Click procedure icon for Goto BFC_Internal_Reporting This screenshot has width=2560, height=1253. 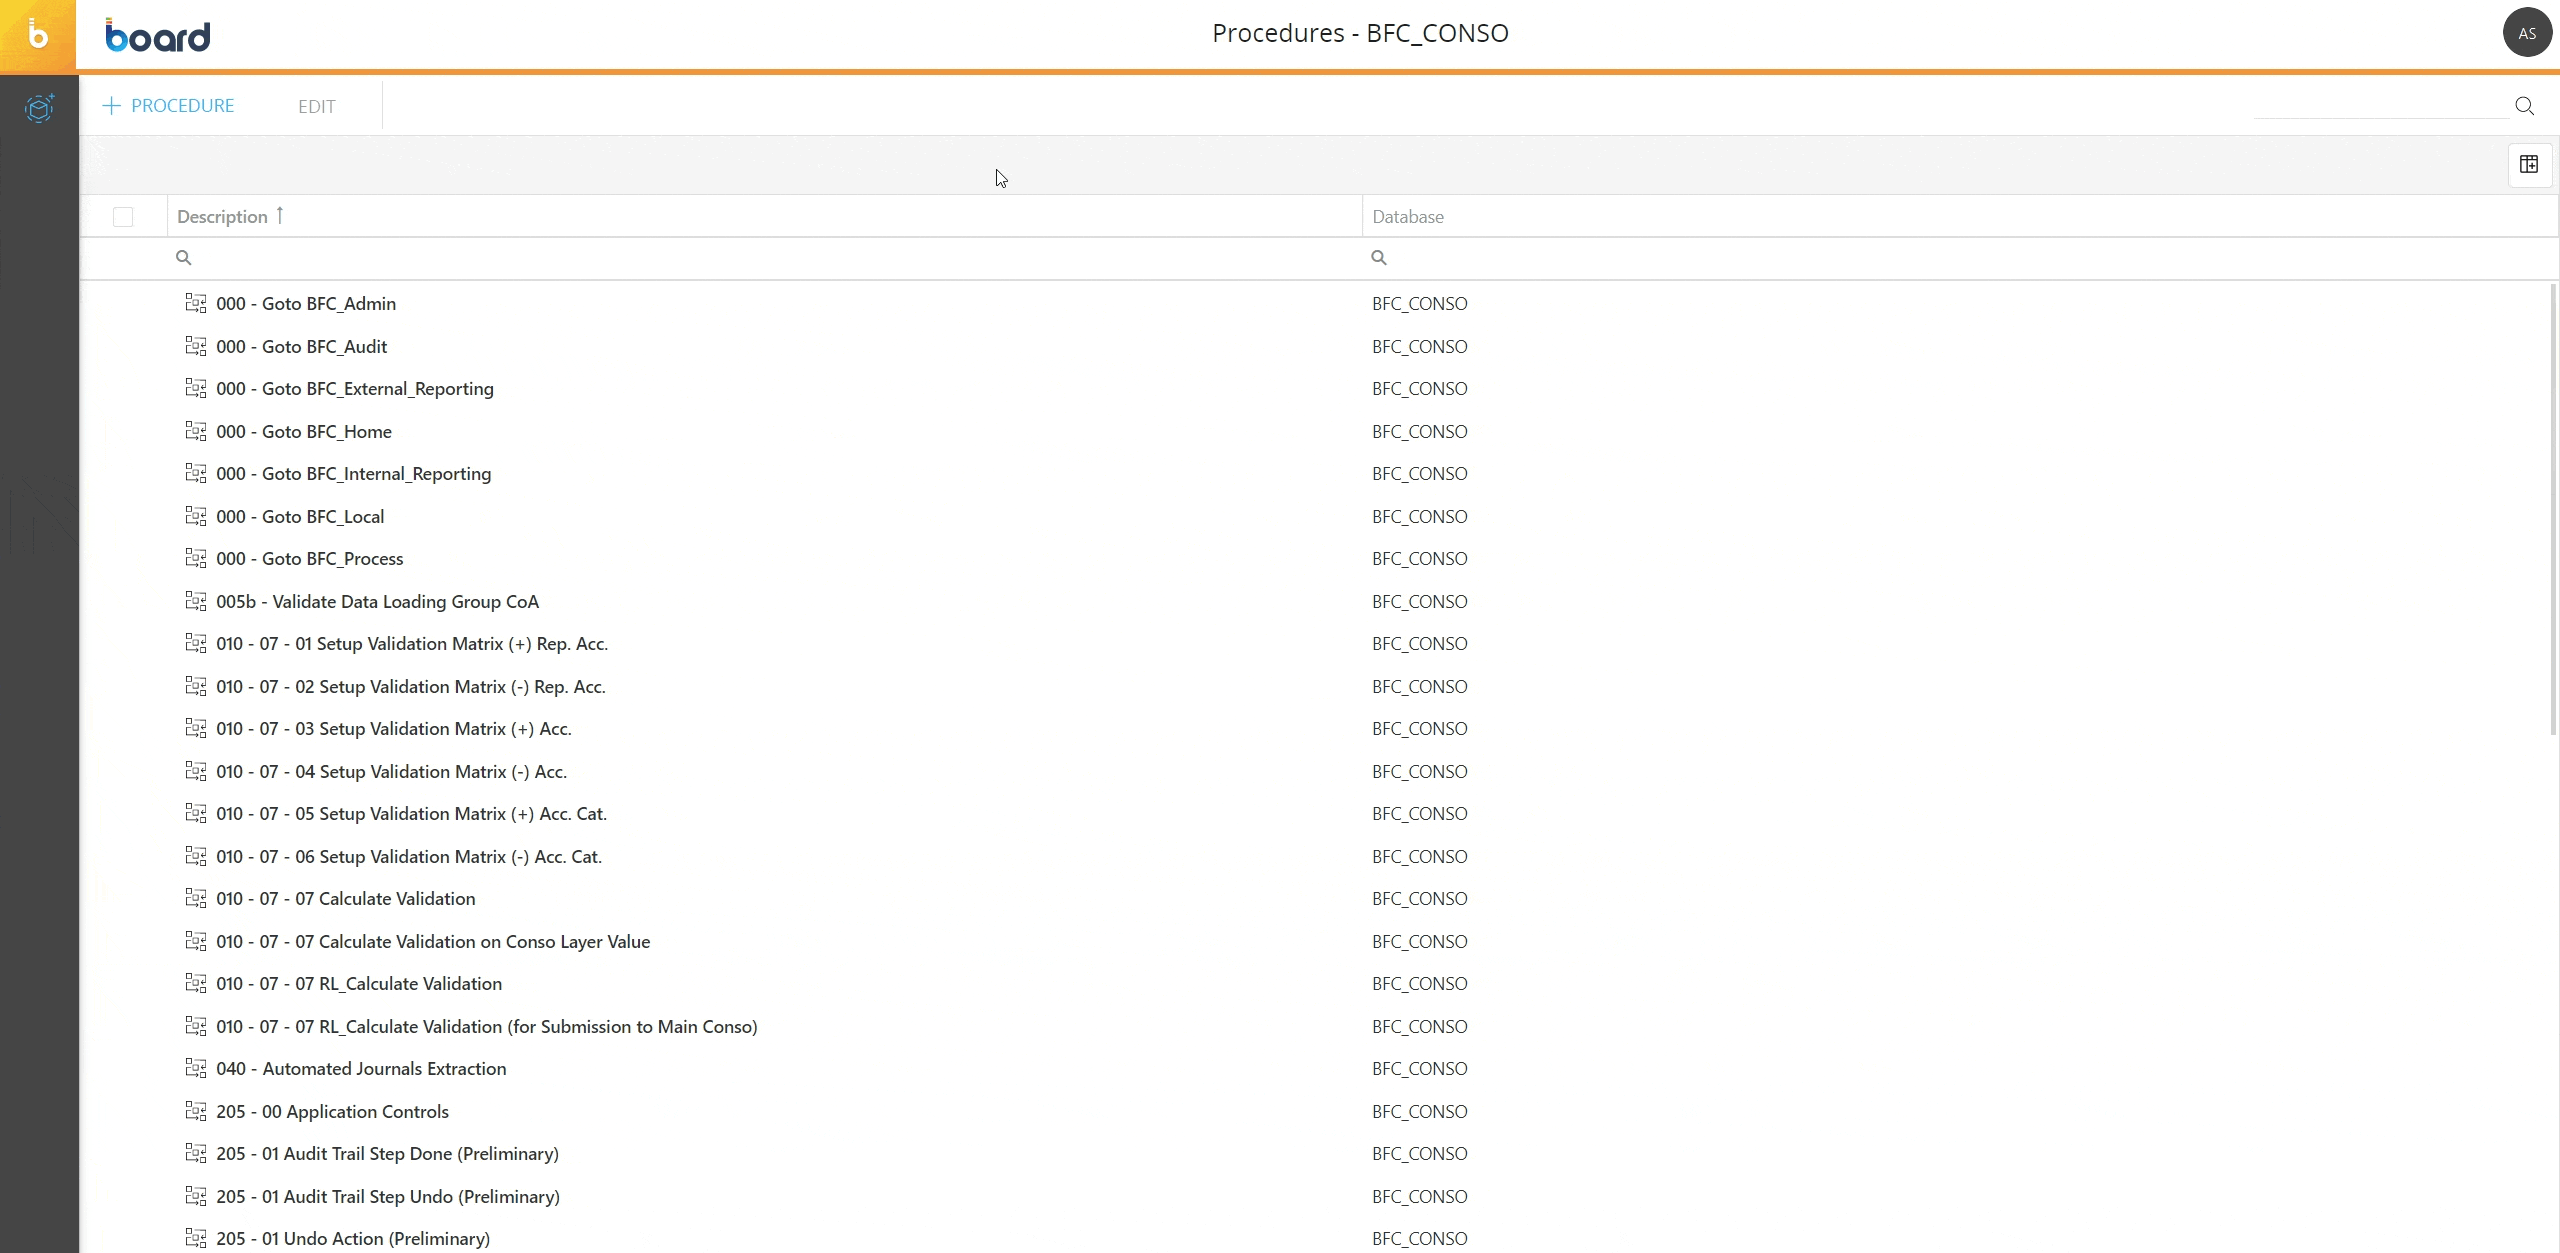coord(196,473)
